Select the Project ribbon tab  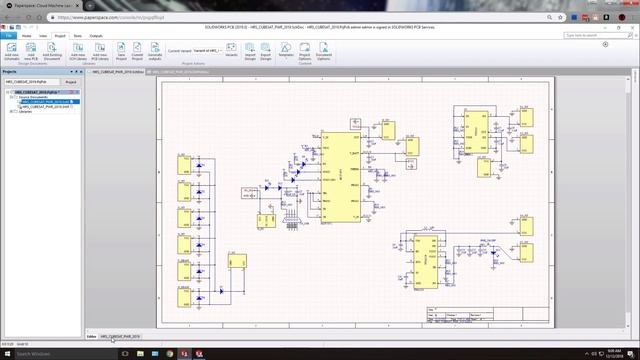point(60,36)
